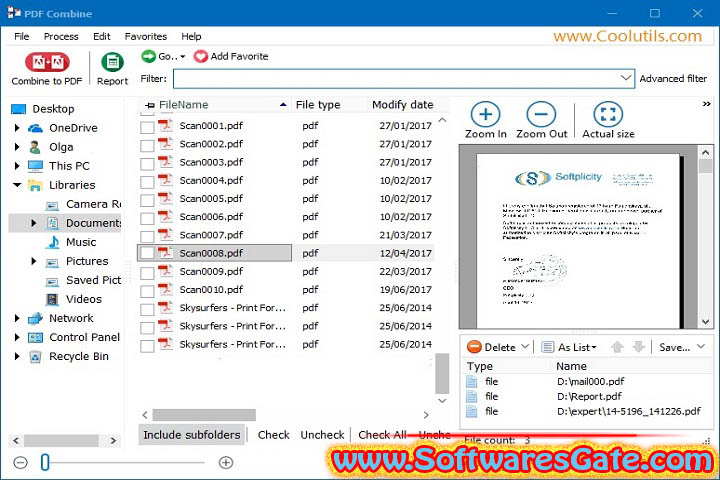
Task: Collapse preview panel with double-chevron icon
Action: (706, 104)
